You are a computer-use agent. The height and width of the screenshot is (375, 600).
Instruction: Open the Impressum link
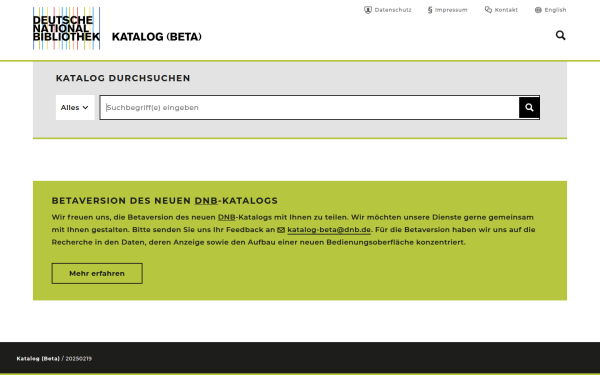click(447, 10)
